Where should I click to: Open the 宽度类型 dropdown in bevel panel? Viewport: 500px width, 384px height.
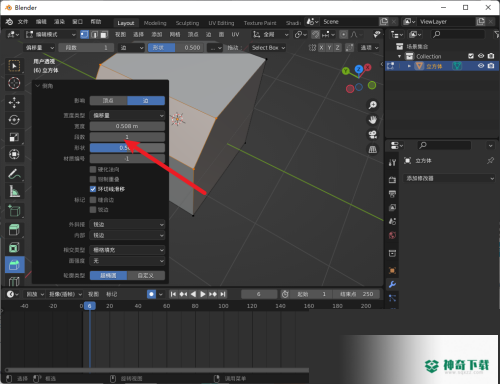pyautogui.click(x=127, y=115)
